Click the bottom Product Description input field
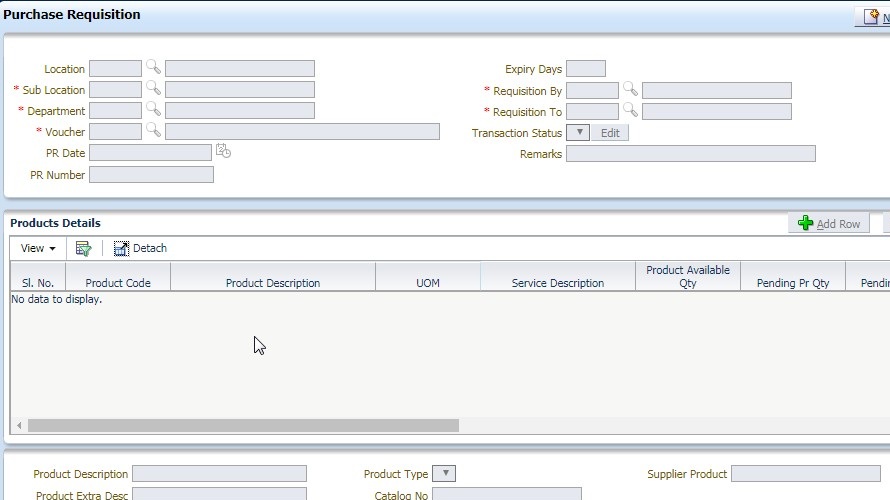The width and height of the screenshot is (890, 500). pos(220,474)
